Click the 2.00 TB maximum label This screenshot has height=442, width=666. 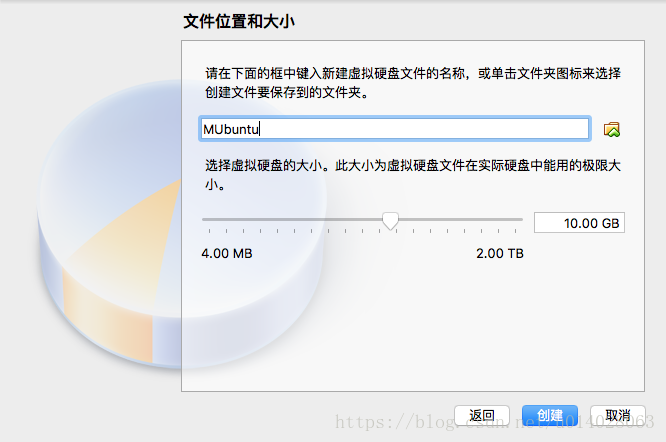tap(500, 253)
